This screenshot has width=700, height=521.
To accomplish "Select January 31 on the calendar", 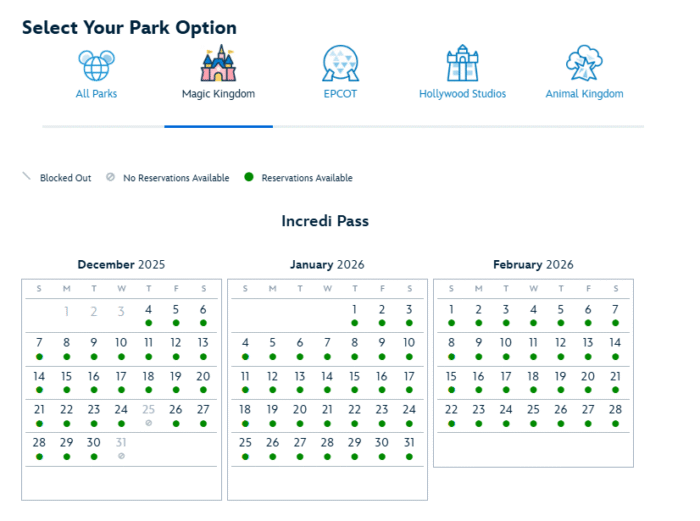I will click(409, 442).
